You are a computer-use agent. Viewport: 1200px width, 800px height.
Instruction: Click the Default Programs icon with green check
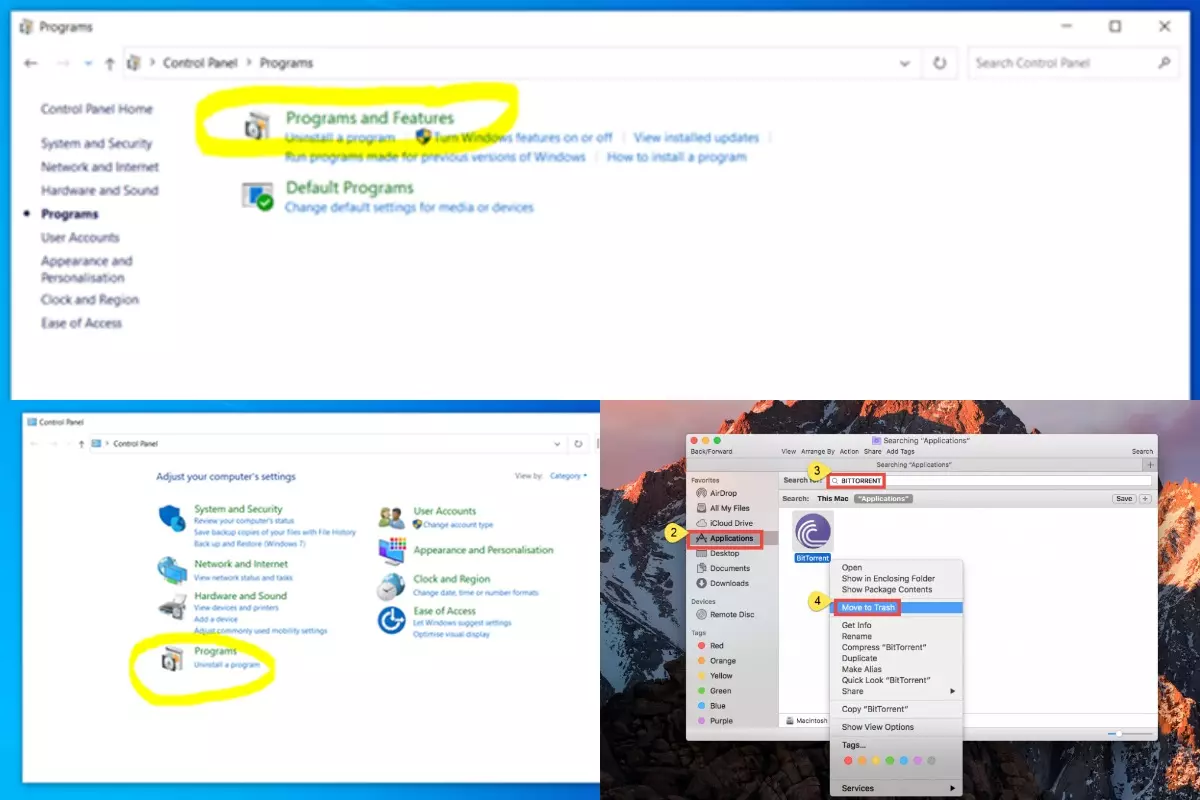258,195
